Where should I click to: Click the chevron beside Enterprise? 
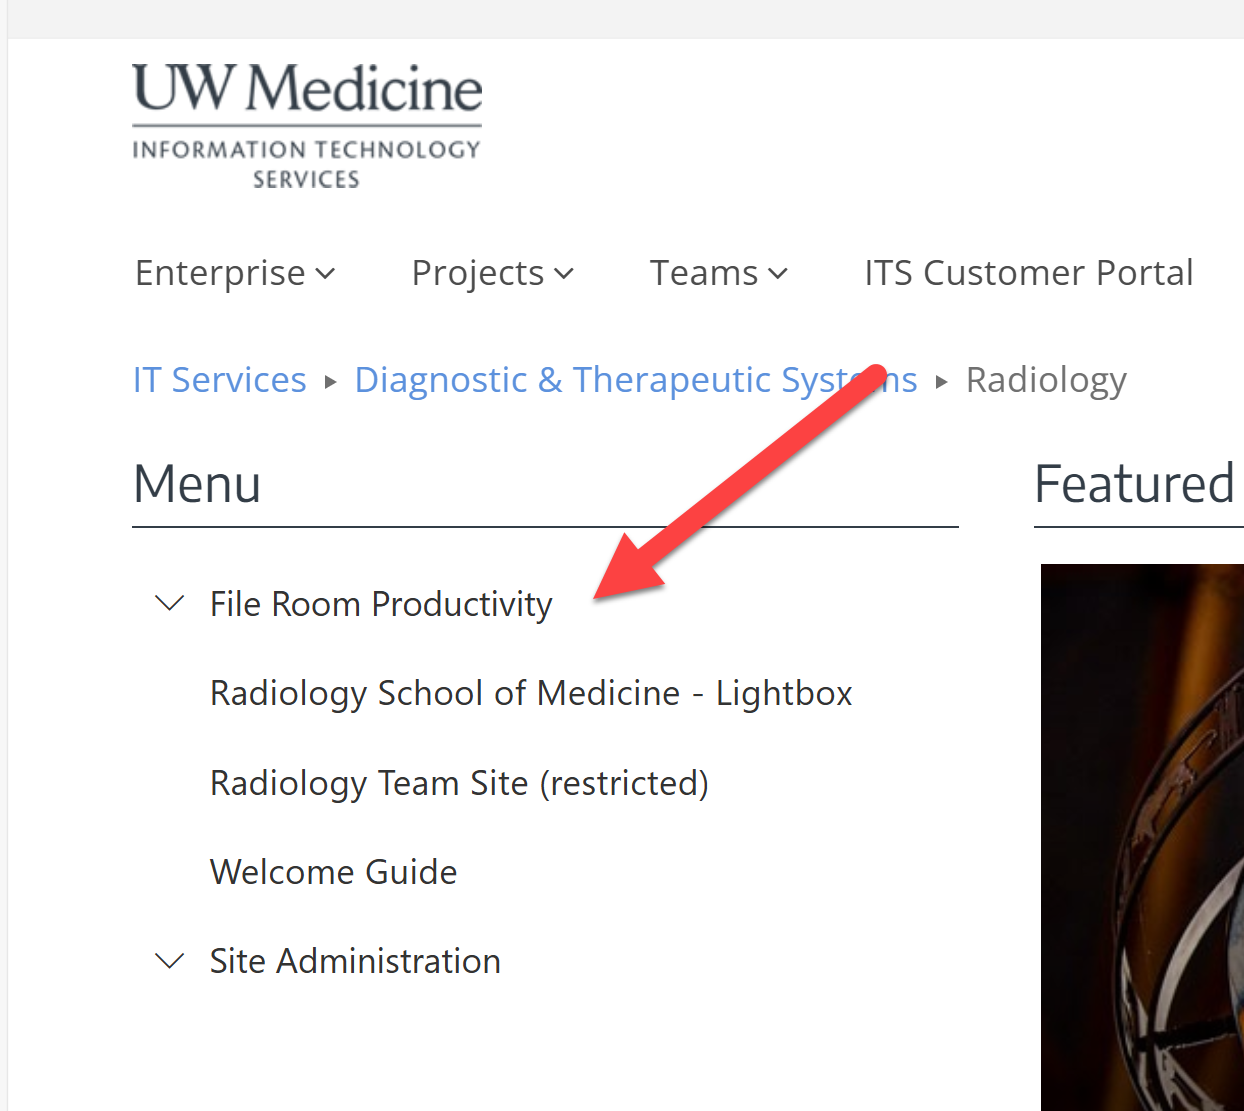pos(325,274)
